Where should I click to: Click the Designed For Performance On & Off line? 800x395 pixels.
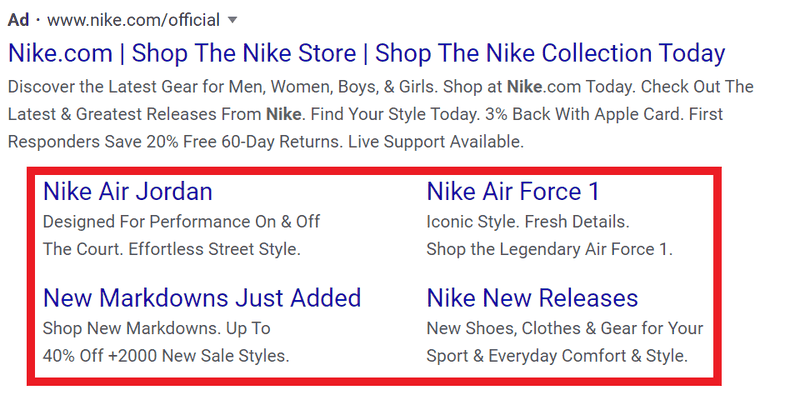click(182, 221)
